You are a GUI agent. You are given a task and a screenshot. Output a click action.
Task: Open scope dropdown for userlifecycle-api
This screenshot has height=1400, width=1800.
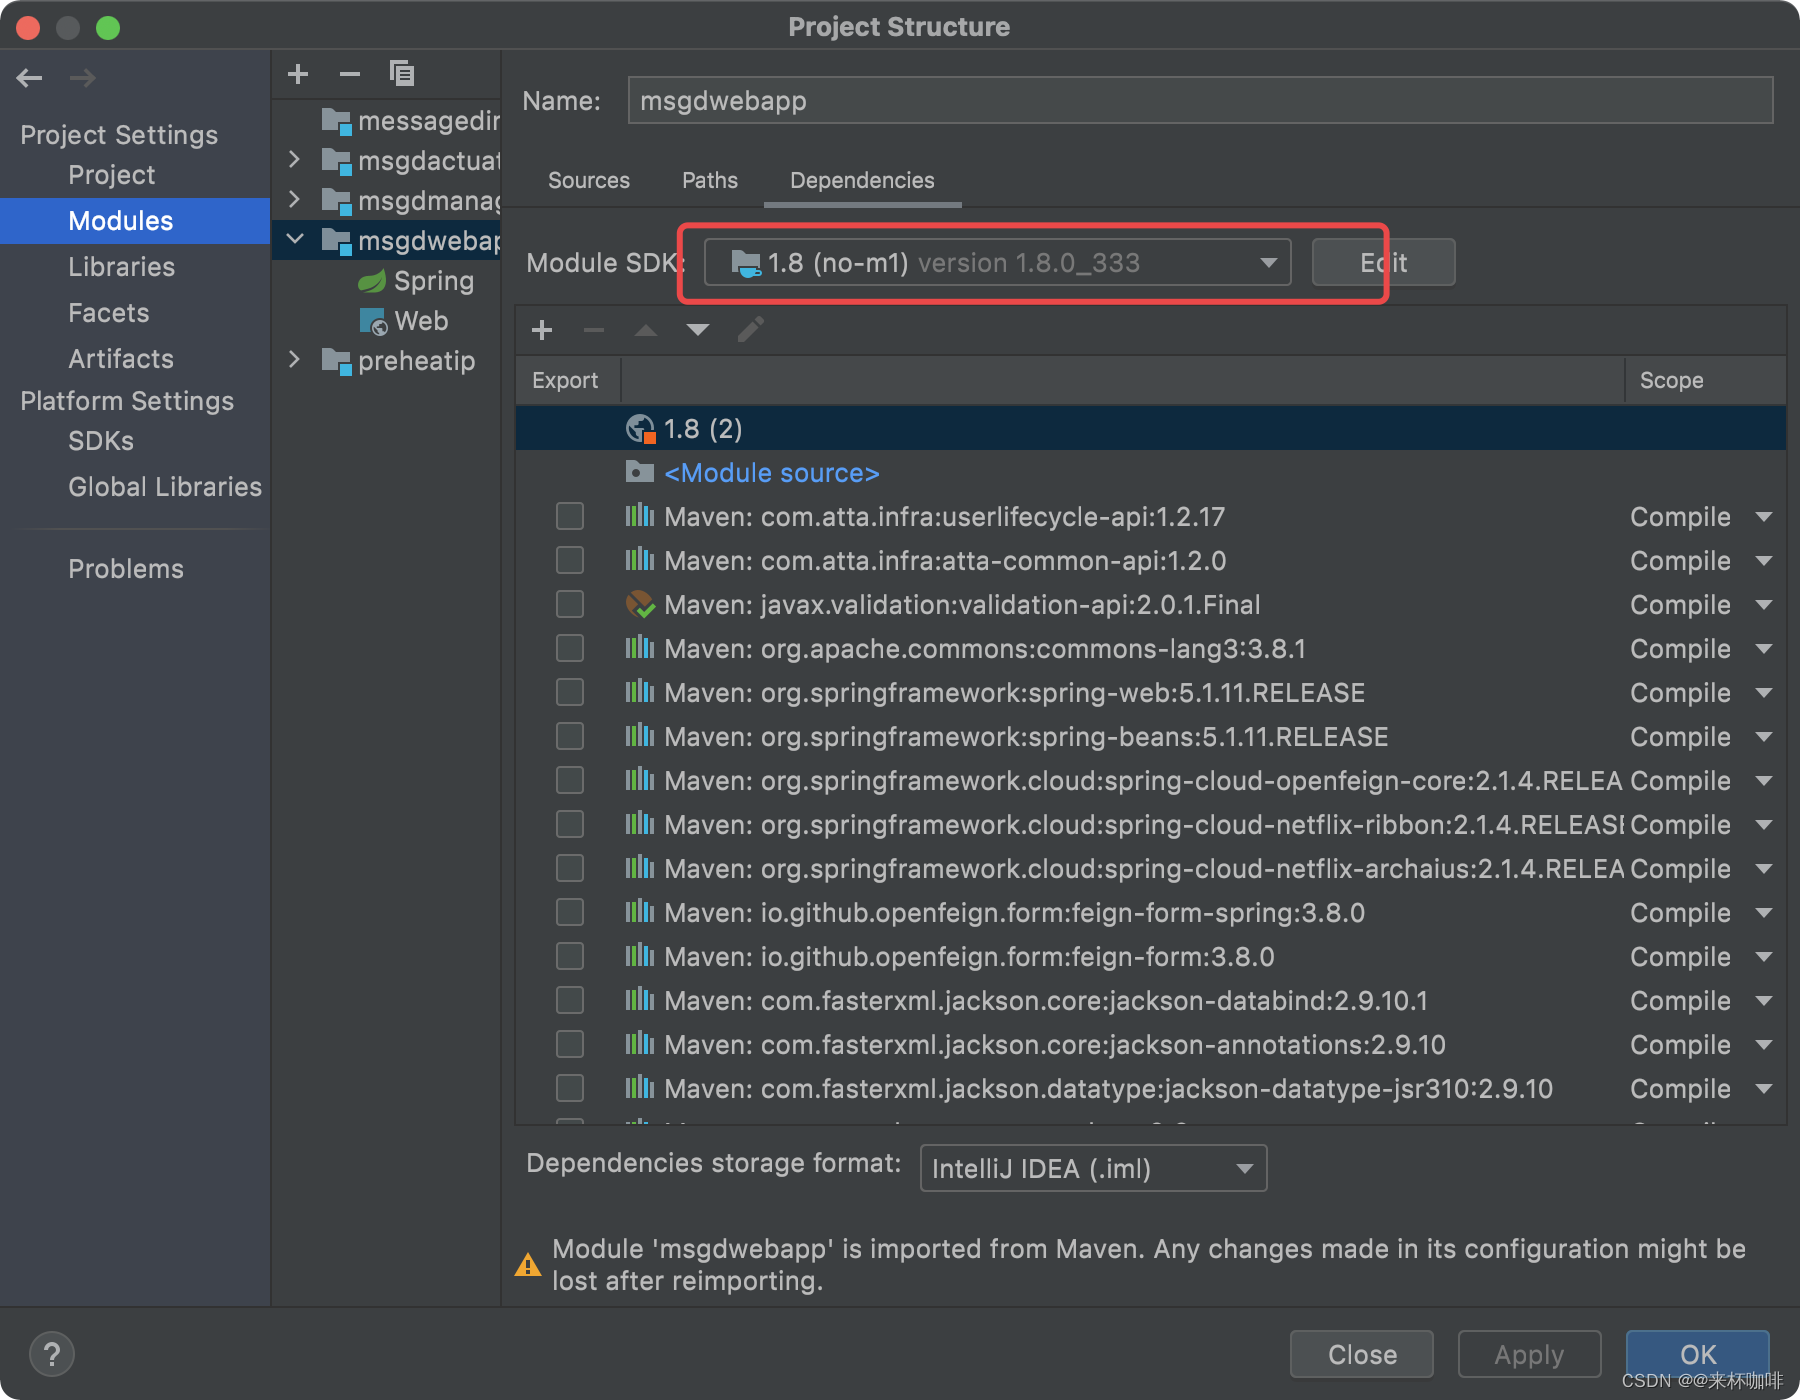point(1764,517)
